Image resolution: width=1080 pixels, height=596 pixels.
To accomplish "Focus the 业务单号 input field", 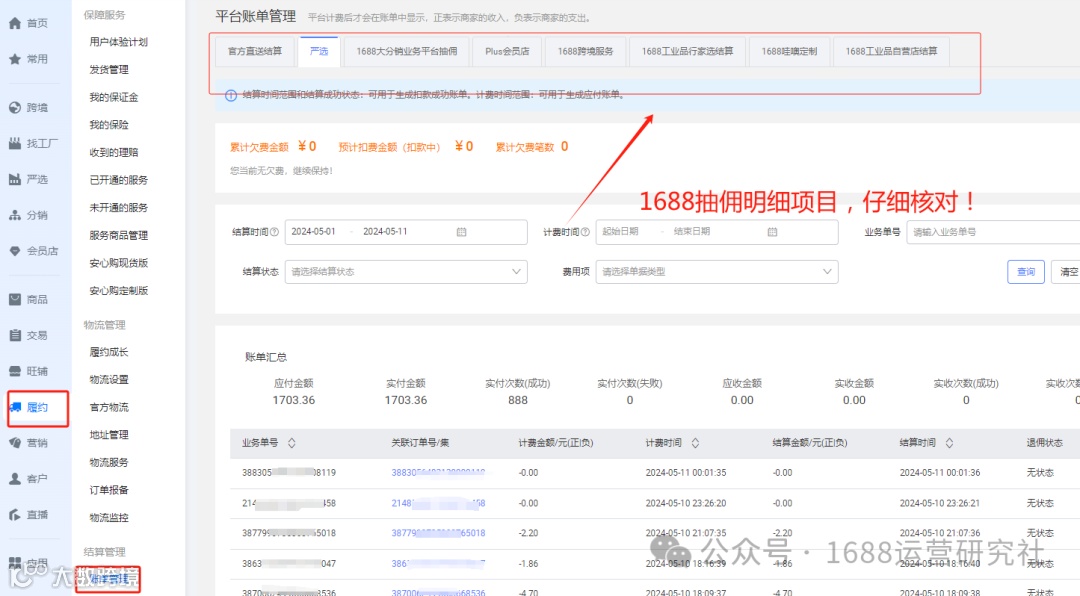I will 993,232.
